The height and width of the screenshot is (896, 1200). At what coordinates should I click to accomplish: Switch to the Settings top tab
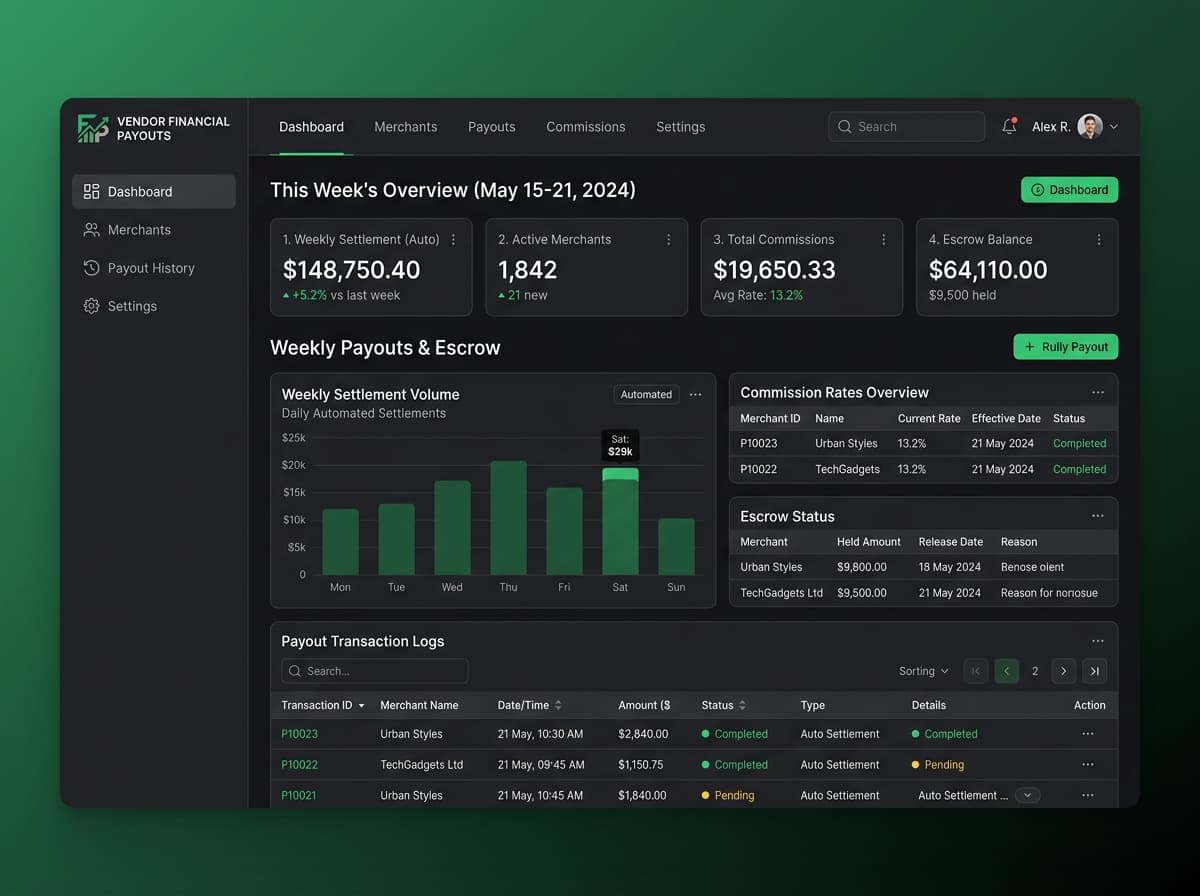coord(681,127)
